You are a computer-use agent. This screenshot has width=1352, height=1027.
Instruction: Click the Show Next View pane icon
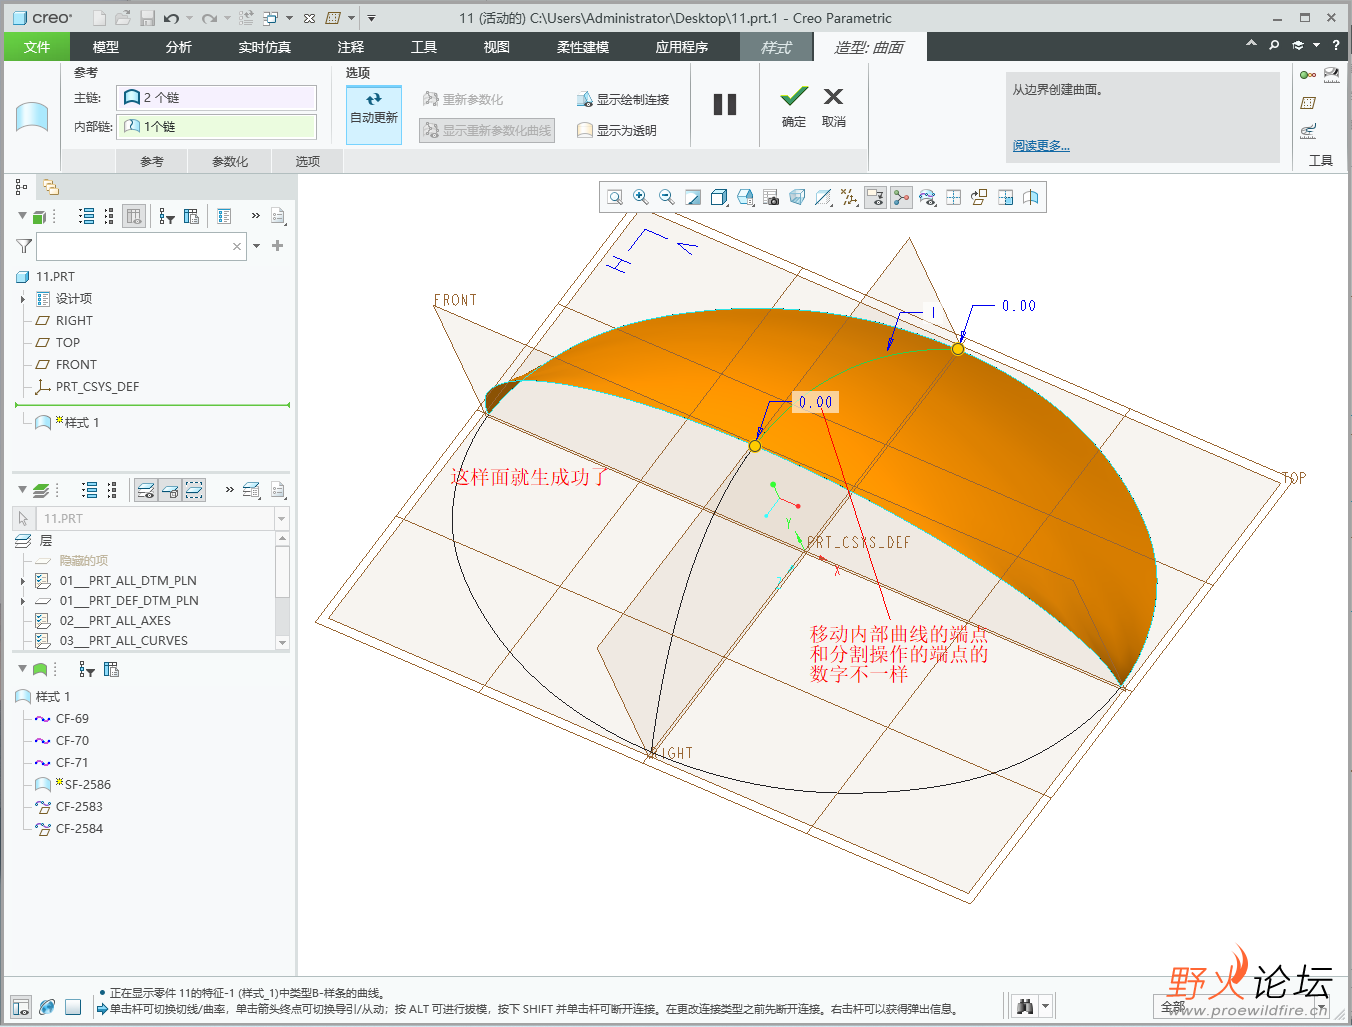(1005, 198)
